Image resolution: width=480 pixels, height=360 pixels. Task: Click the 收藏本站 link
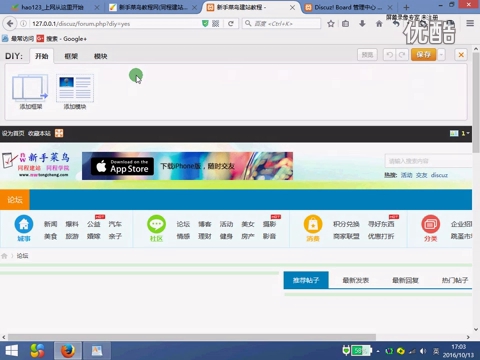[x=39, y=133]
